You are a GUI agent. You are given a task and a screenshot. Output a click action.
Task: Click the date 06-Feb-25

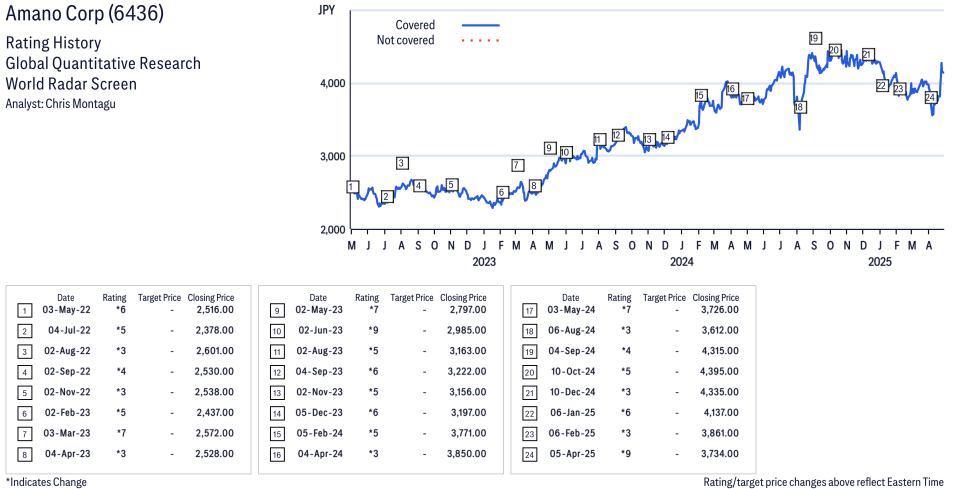pyautogui.click(x=573, y=434)
